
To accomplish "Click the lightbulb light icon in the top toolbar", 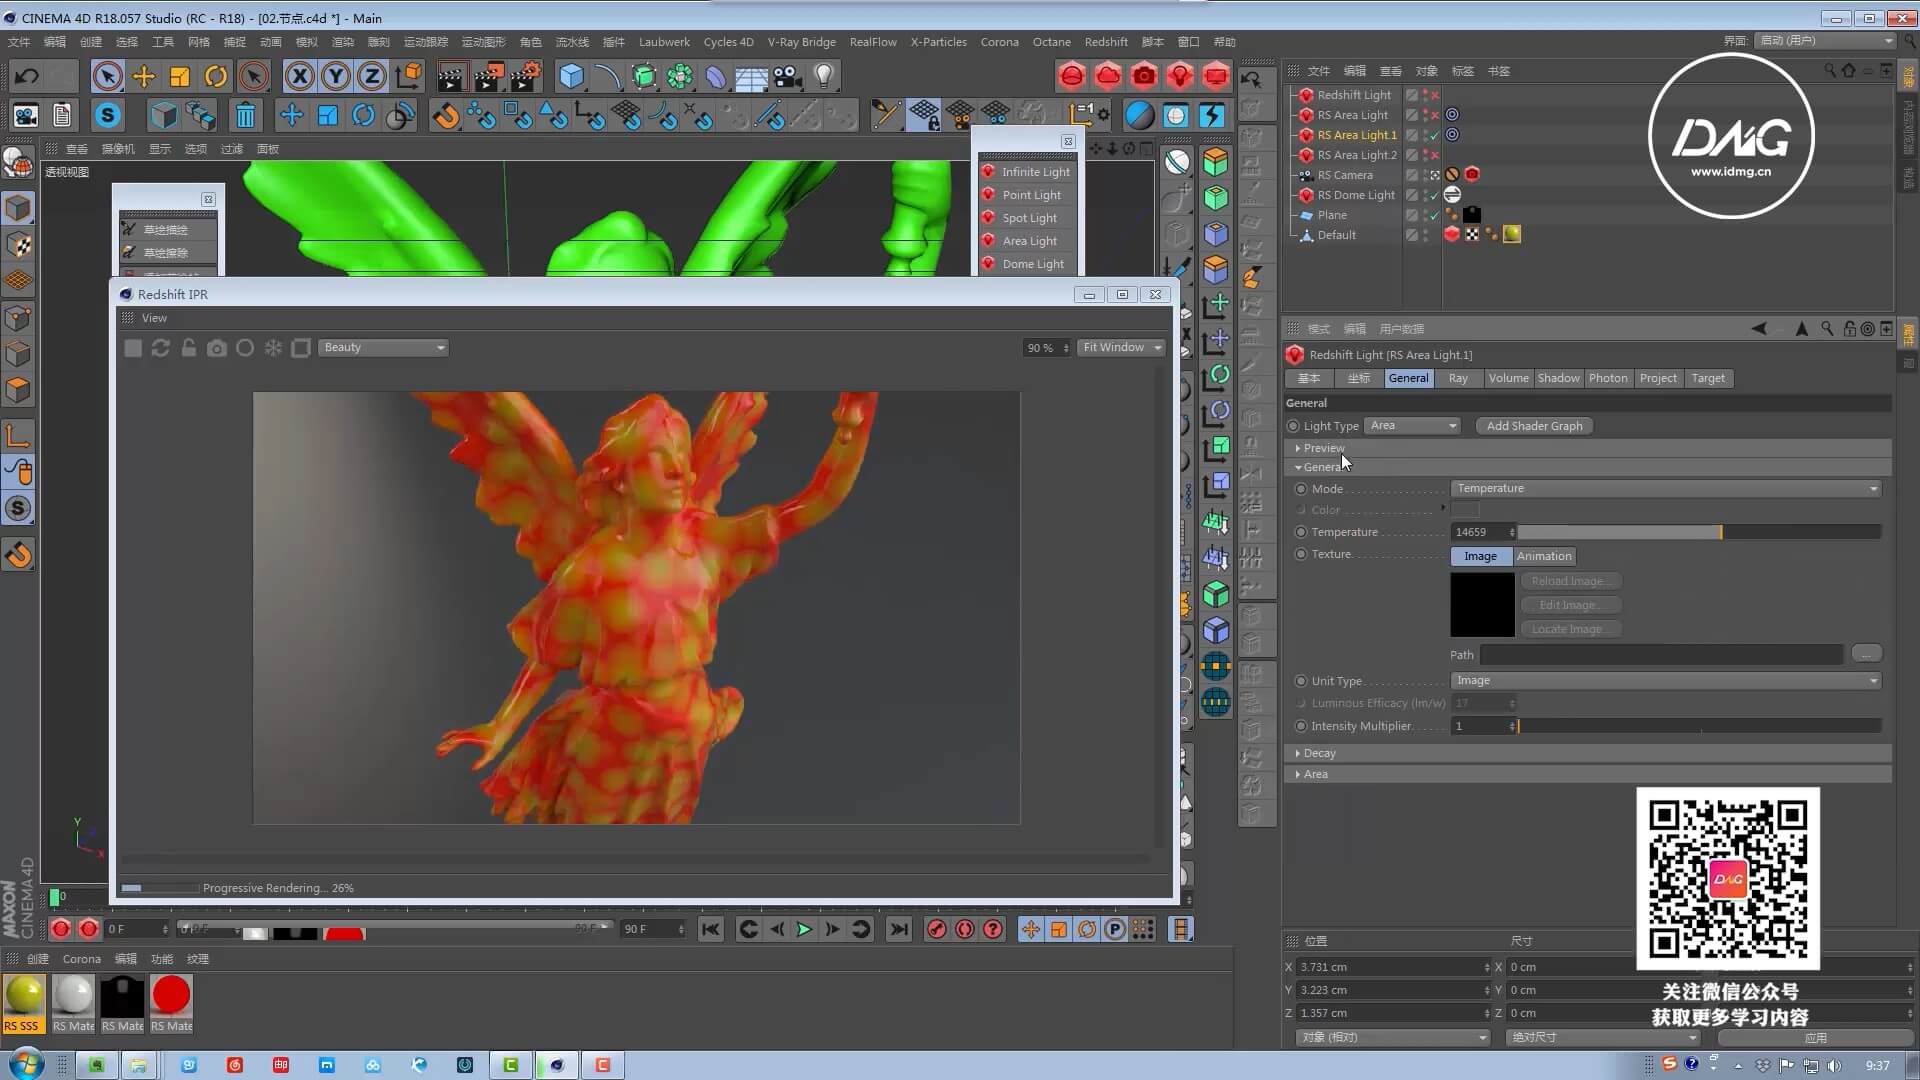I will click(823, 76).
